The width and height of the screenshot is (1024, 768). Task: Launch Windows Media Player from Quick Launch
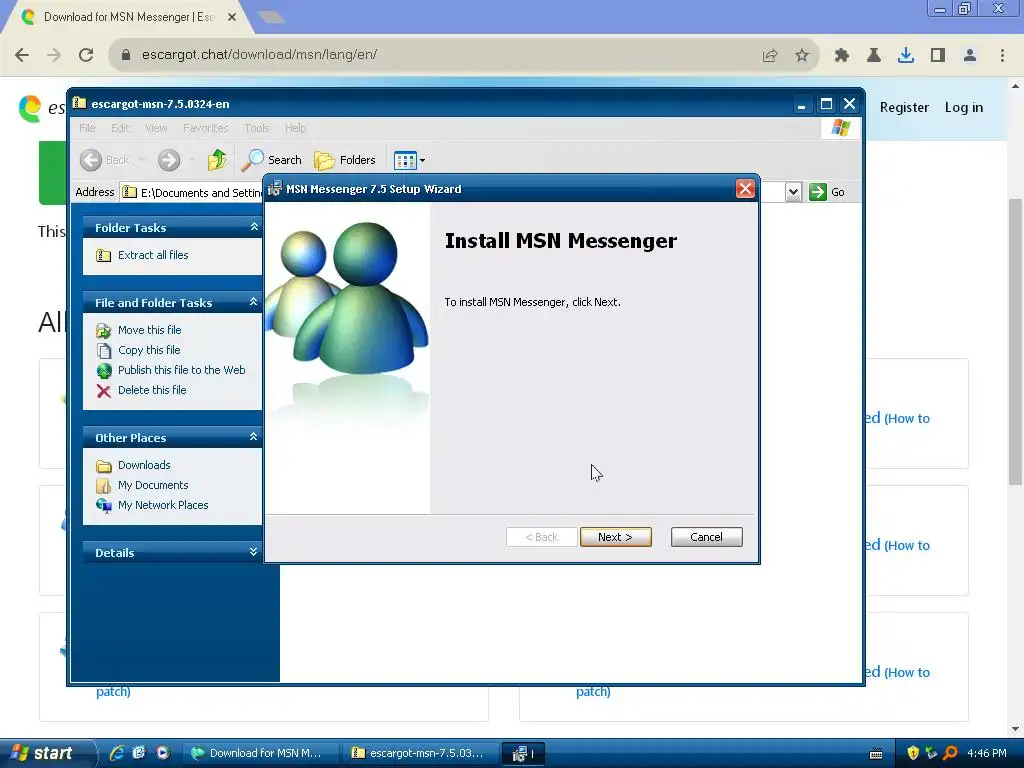pyautogui.click(x=163, y=753)
